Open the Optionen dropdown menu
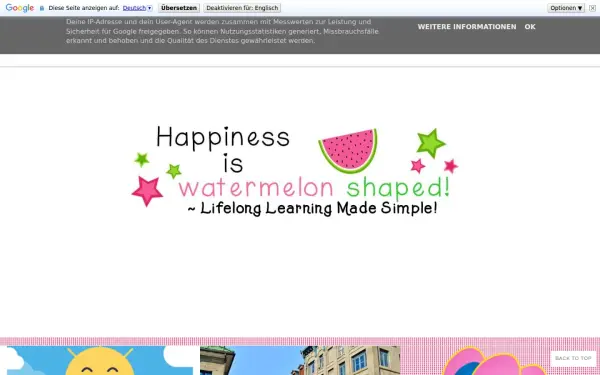The height and width of the screenshot is (375, 600). (x=566, y=8)
